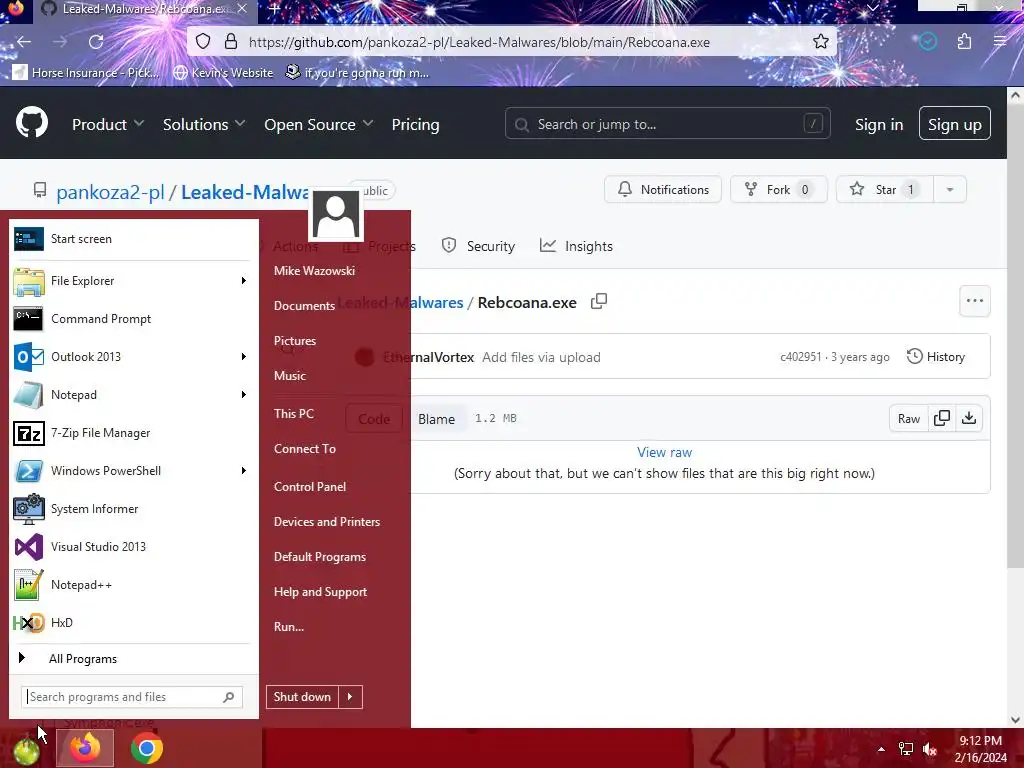Expand Notepad submenu arrow
Viewport: 1024px width, 768px height.
[243, 394]
